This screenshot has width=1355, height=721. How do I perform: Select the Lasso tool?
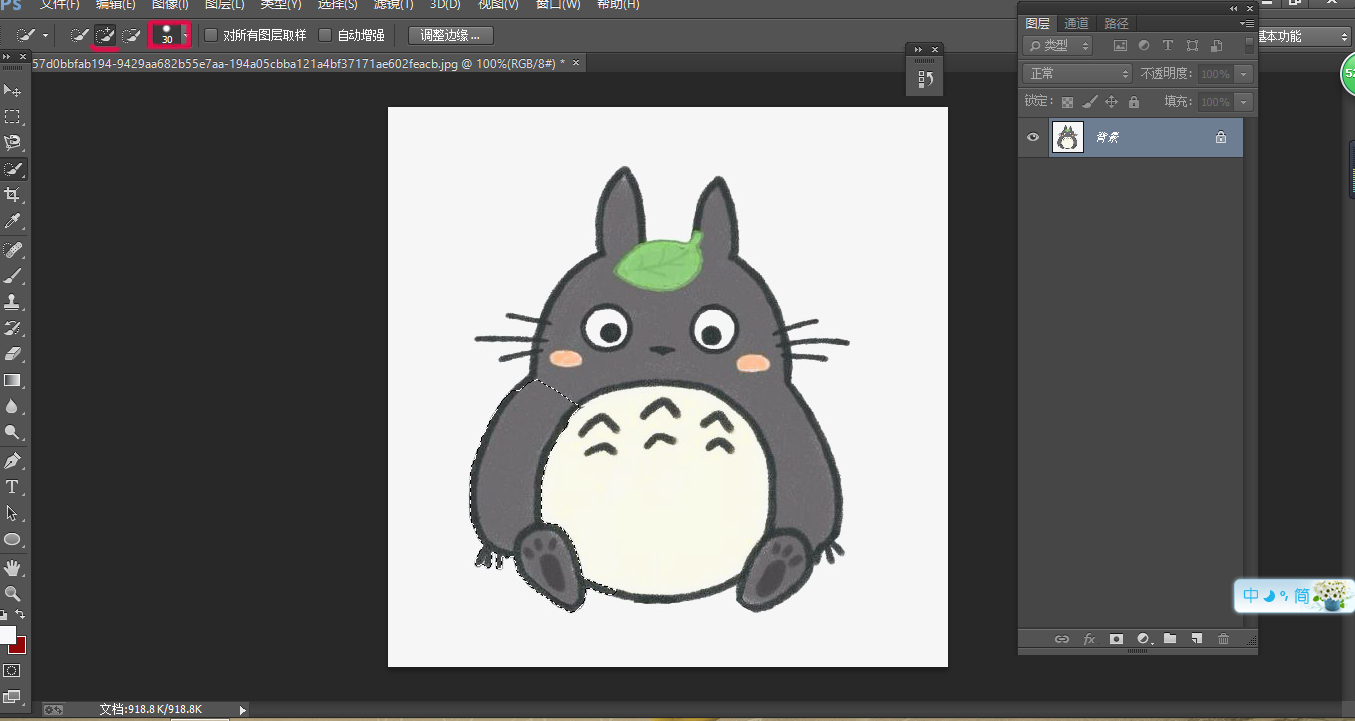coord(13,143)
